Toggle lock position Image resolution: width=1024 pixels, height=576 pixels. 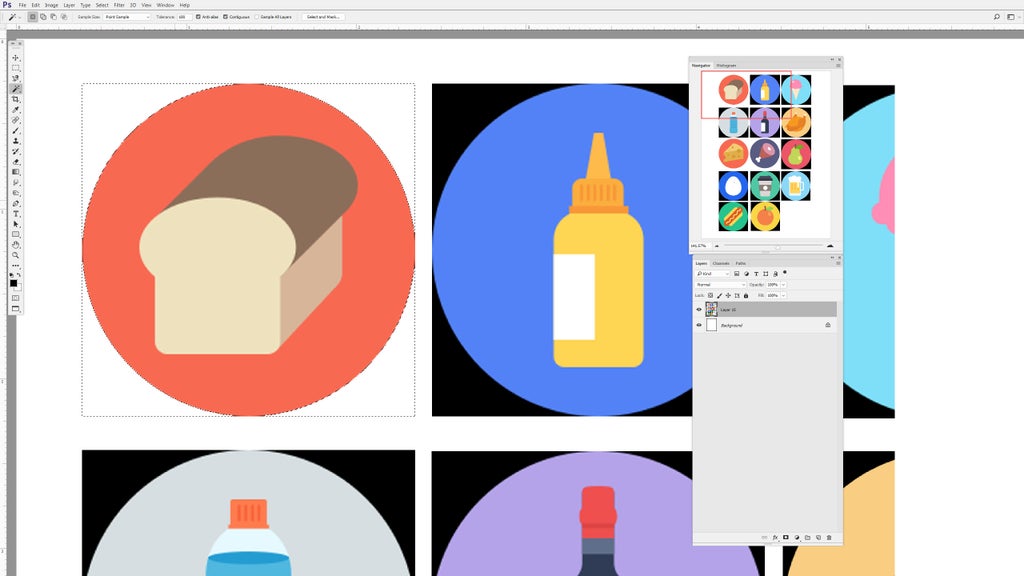click(728, 295)
